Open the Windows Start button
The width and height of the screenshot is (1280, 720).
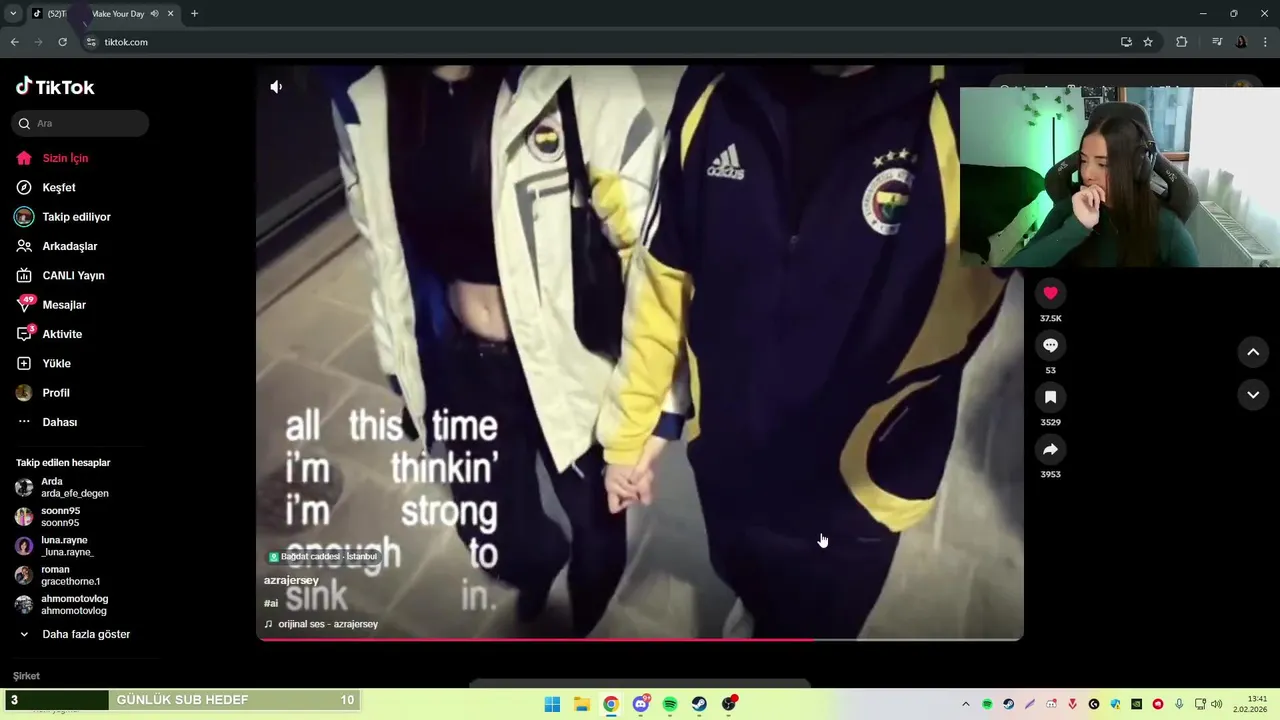(x=552, y=704)
